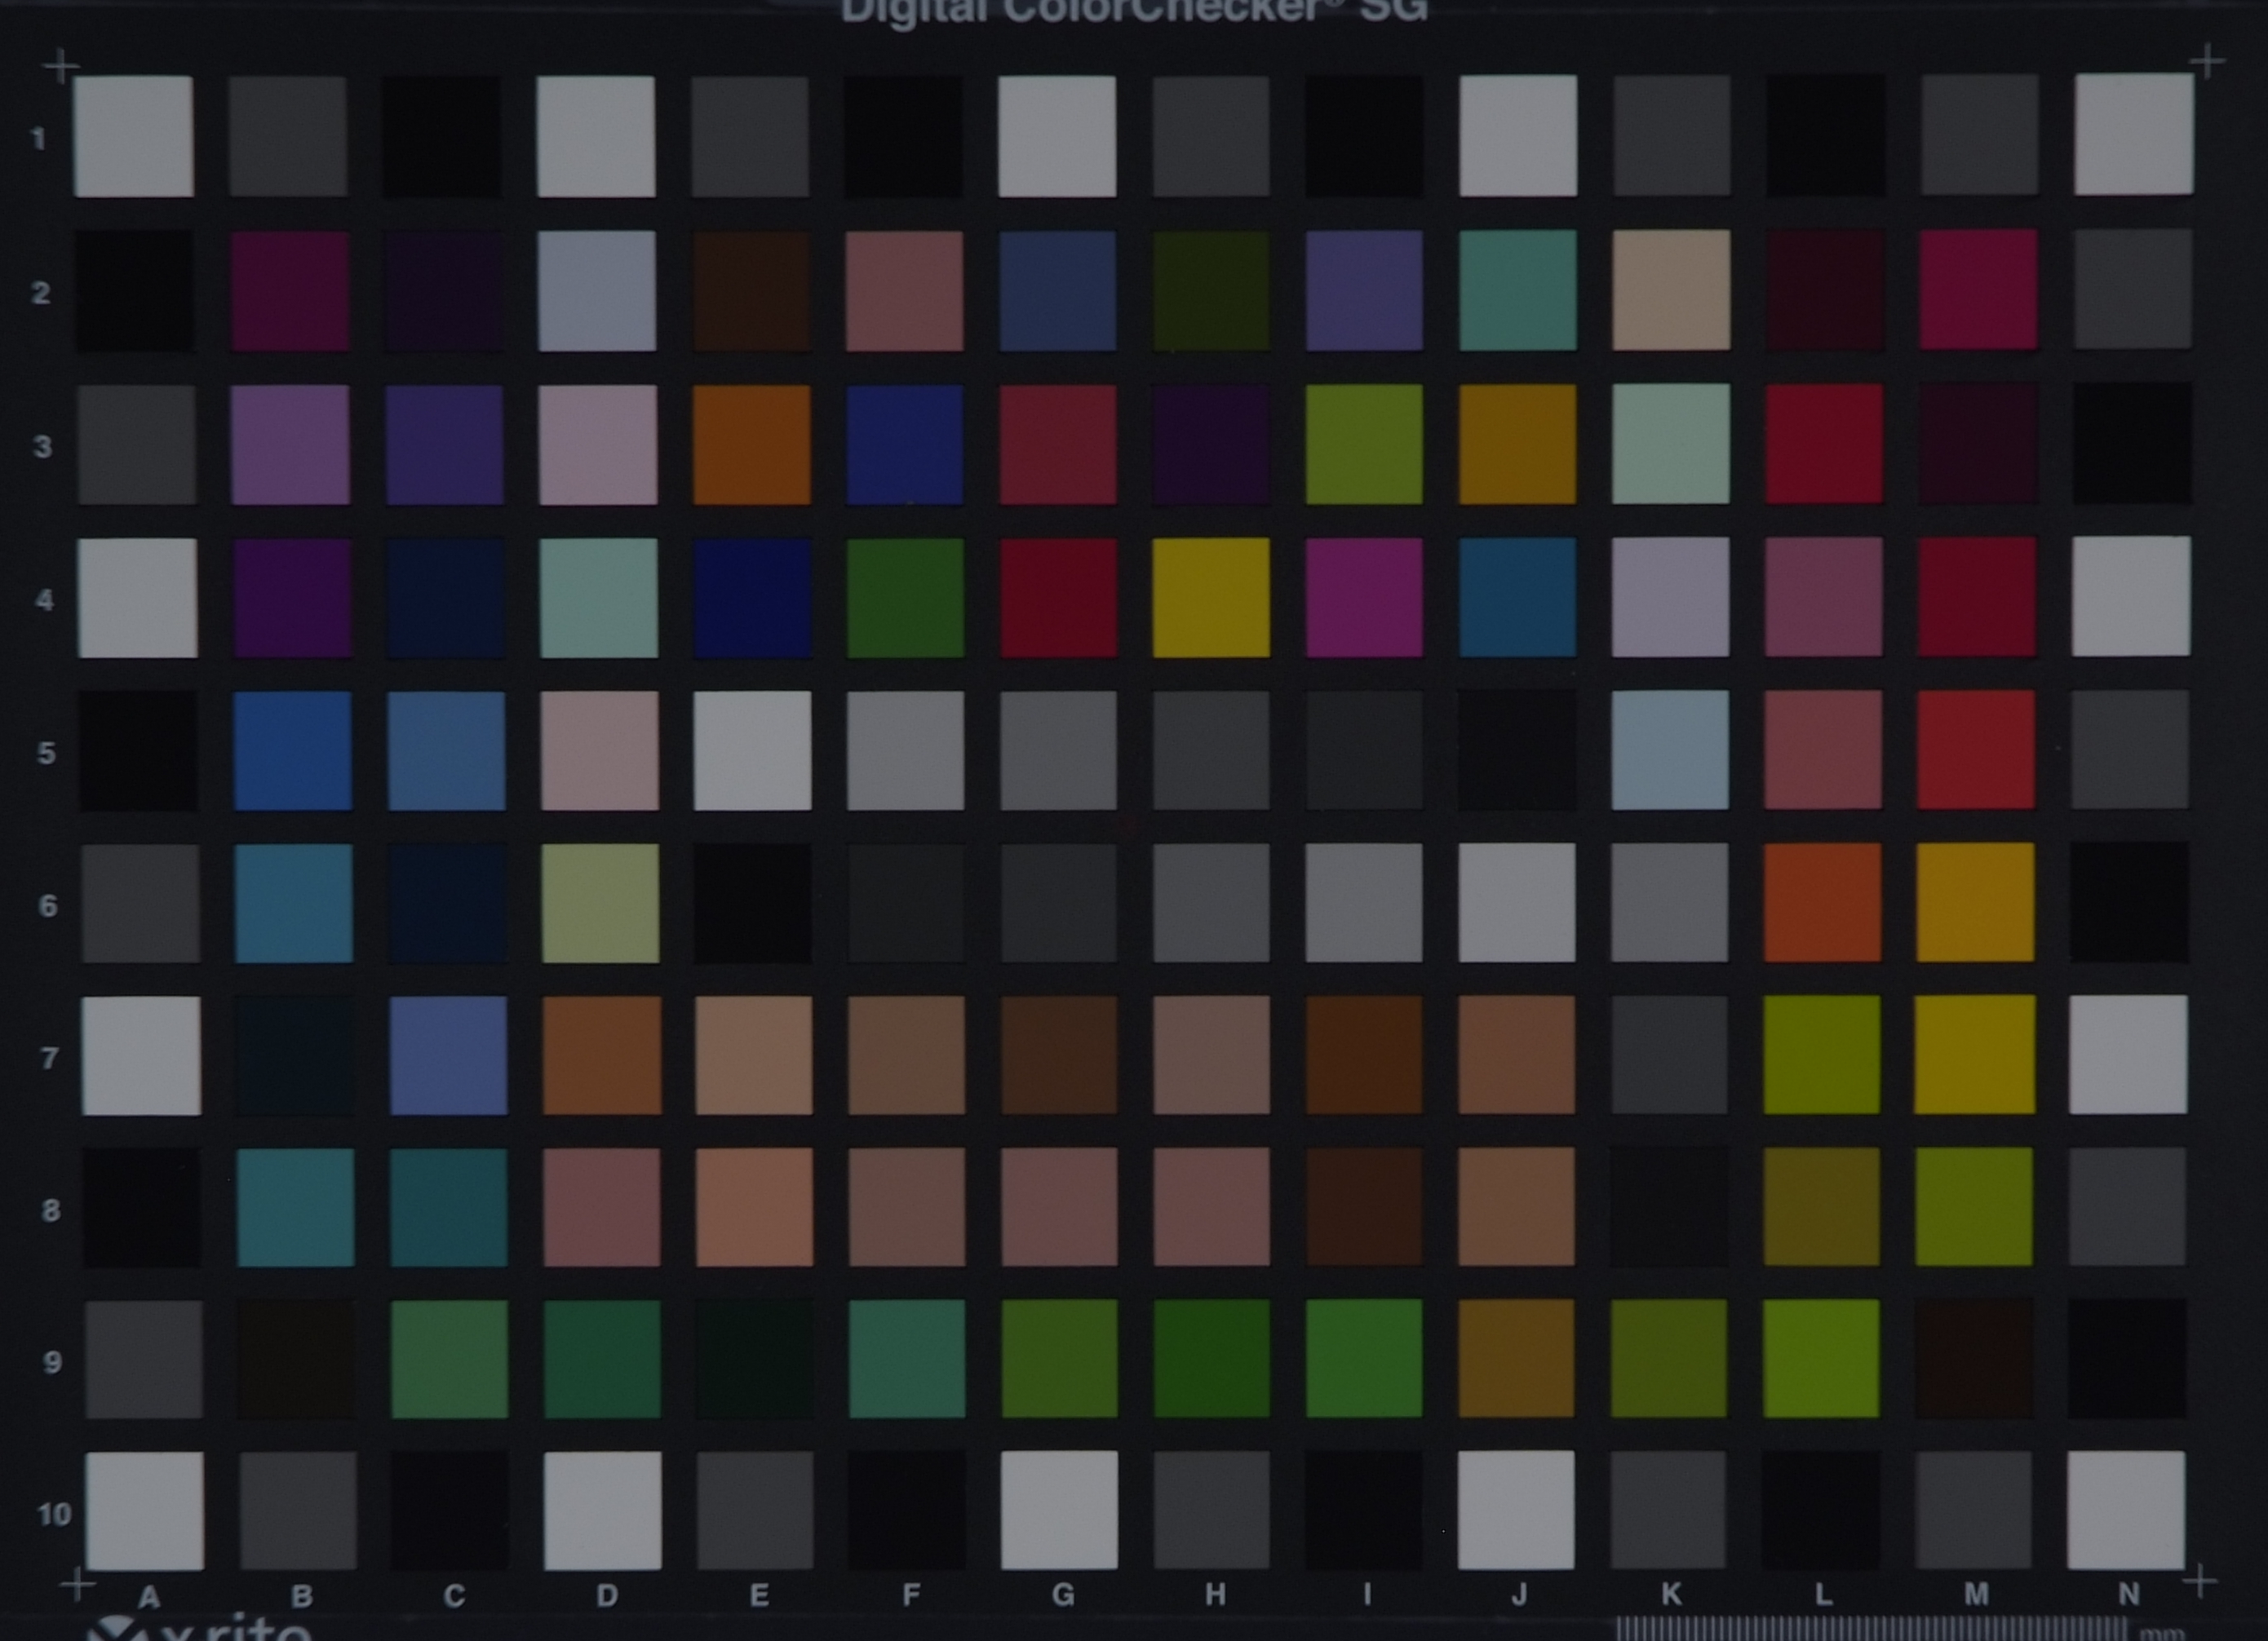Screen dimensions: 2268x1641
Task: Click the red patch at M5
Action: [x=1976, y=749]
